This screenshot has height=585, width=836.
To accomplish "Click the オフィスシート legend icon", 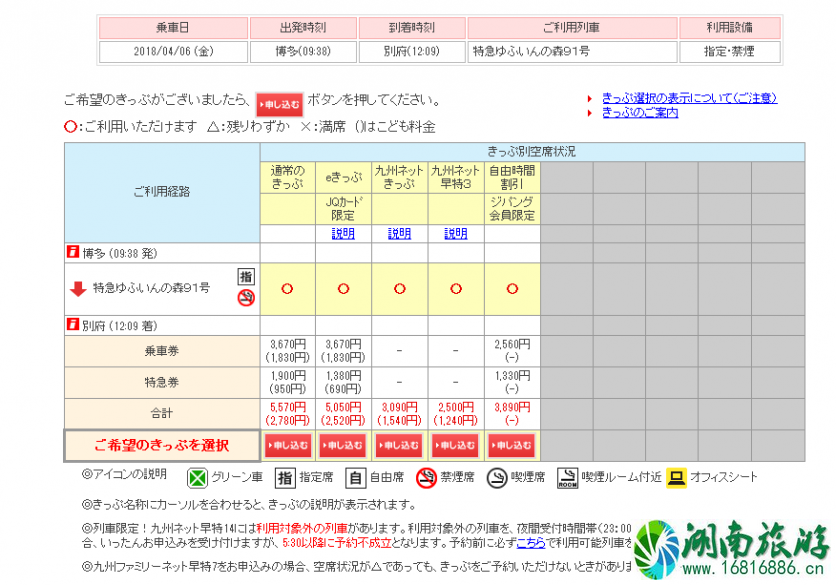I will [x=677, y=478].
